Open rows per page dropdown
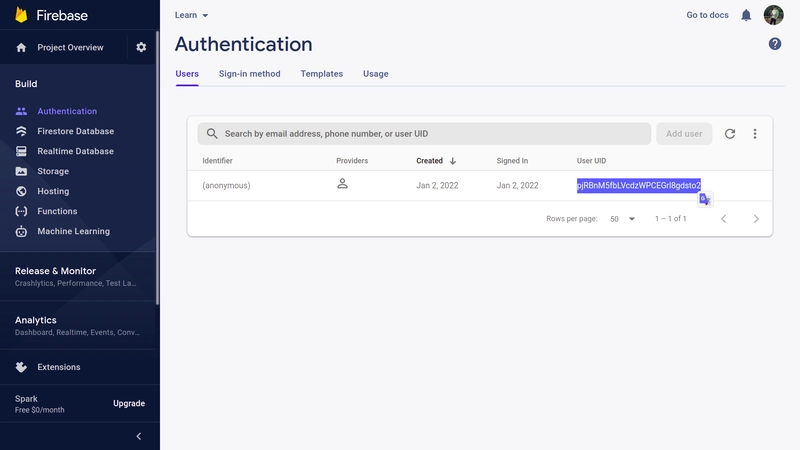 [622, 219]
